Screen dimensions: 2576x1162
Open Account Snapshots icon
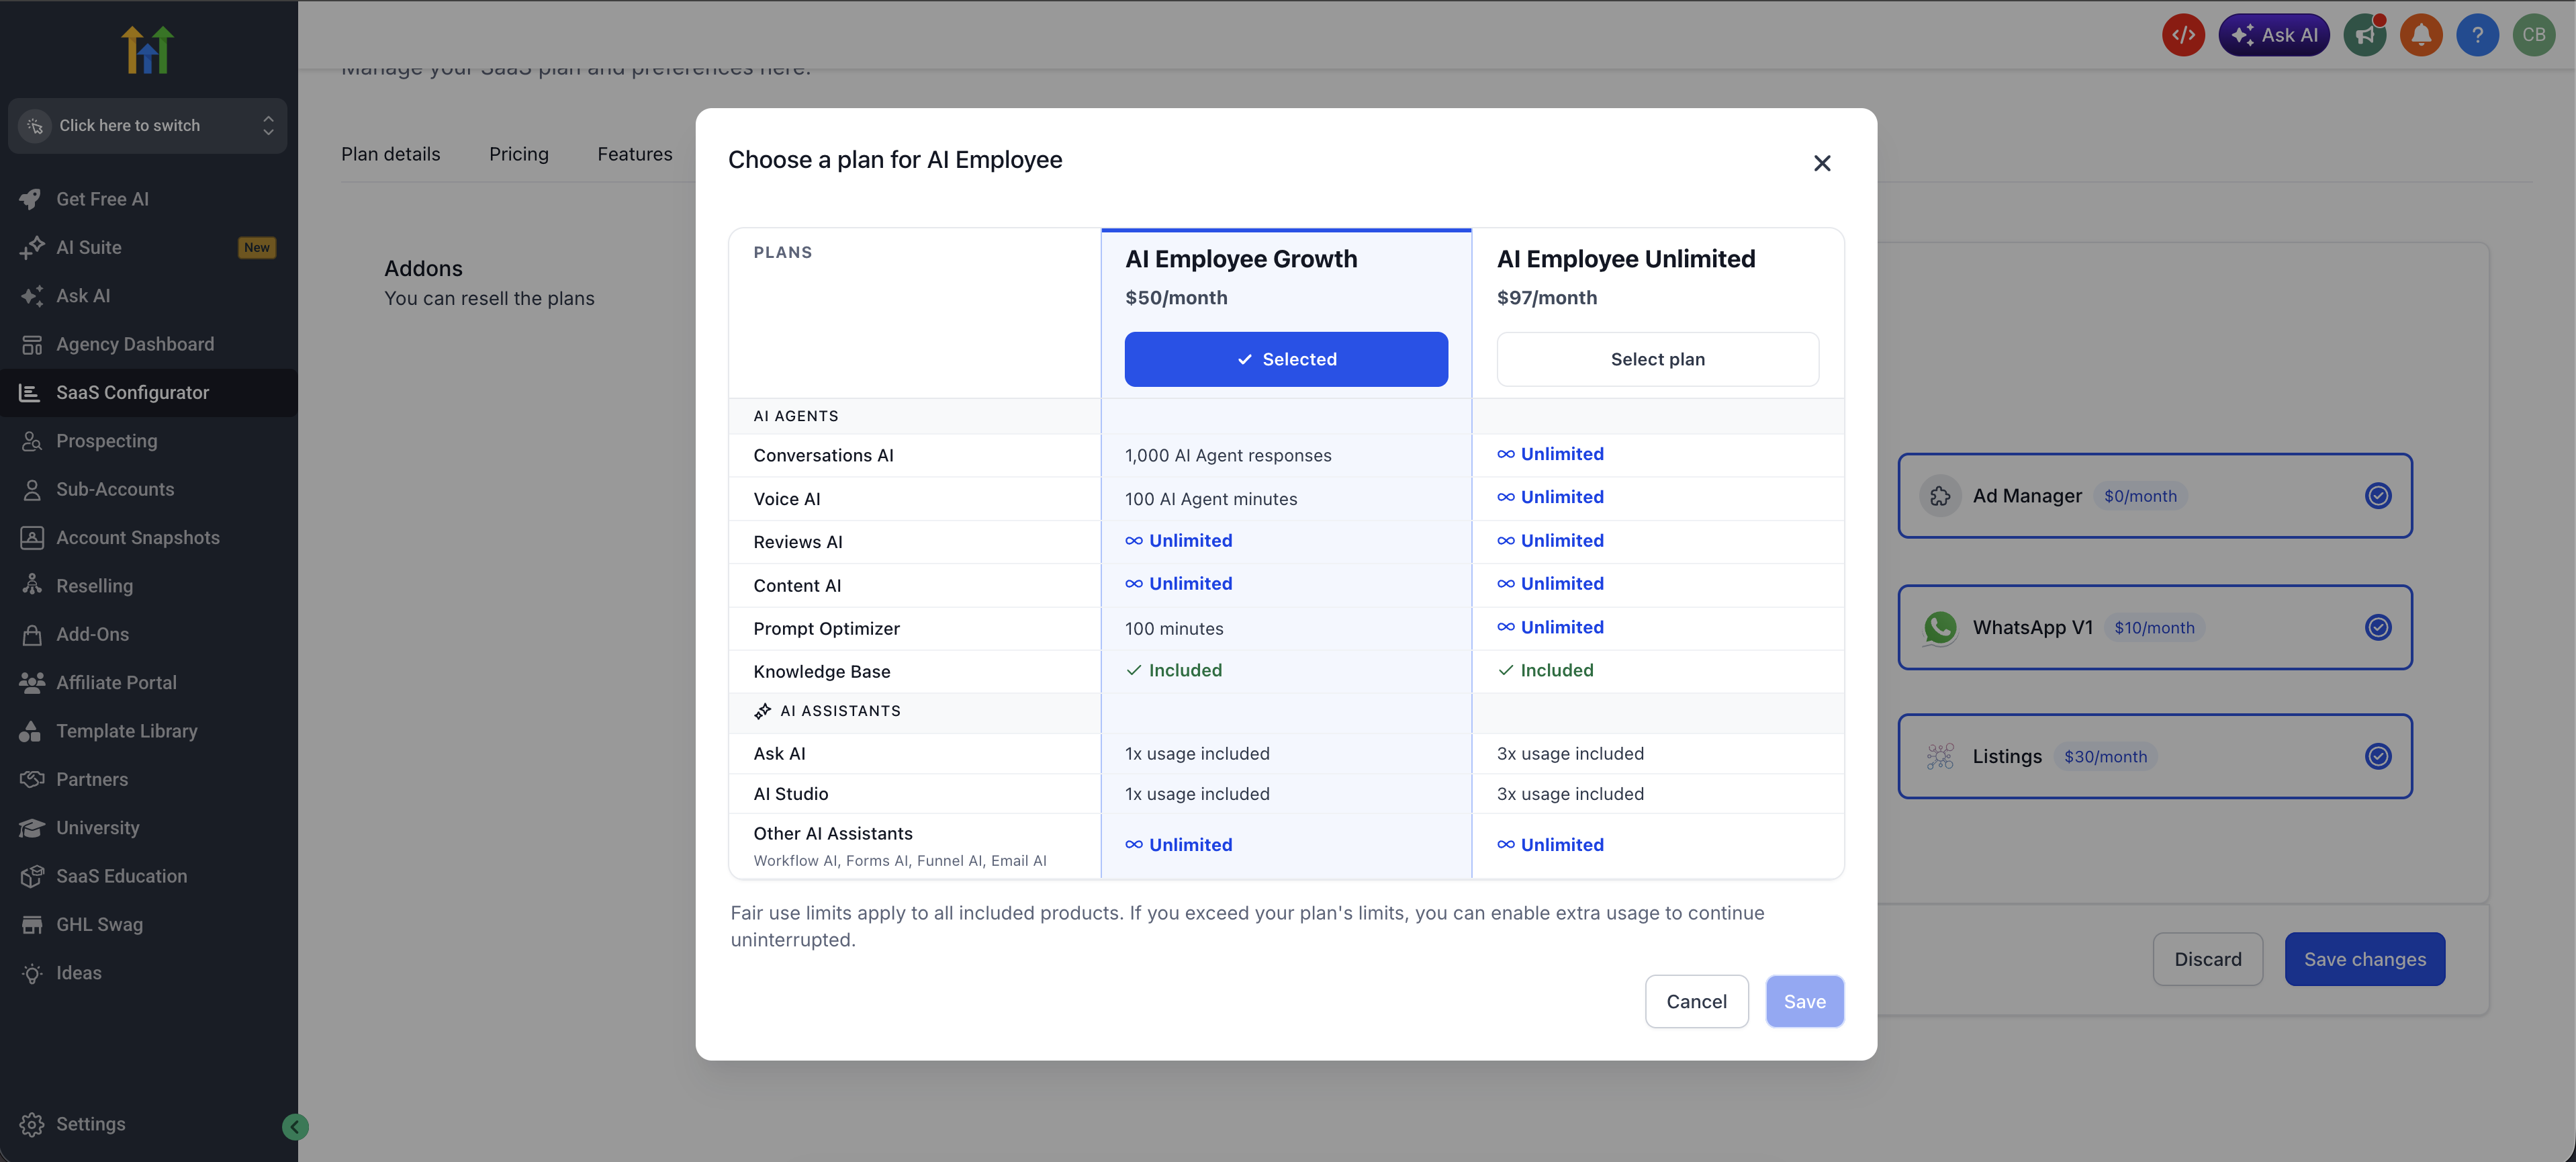31,538
